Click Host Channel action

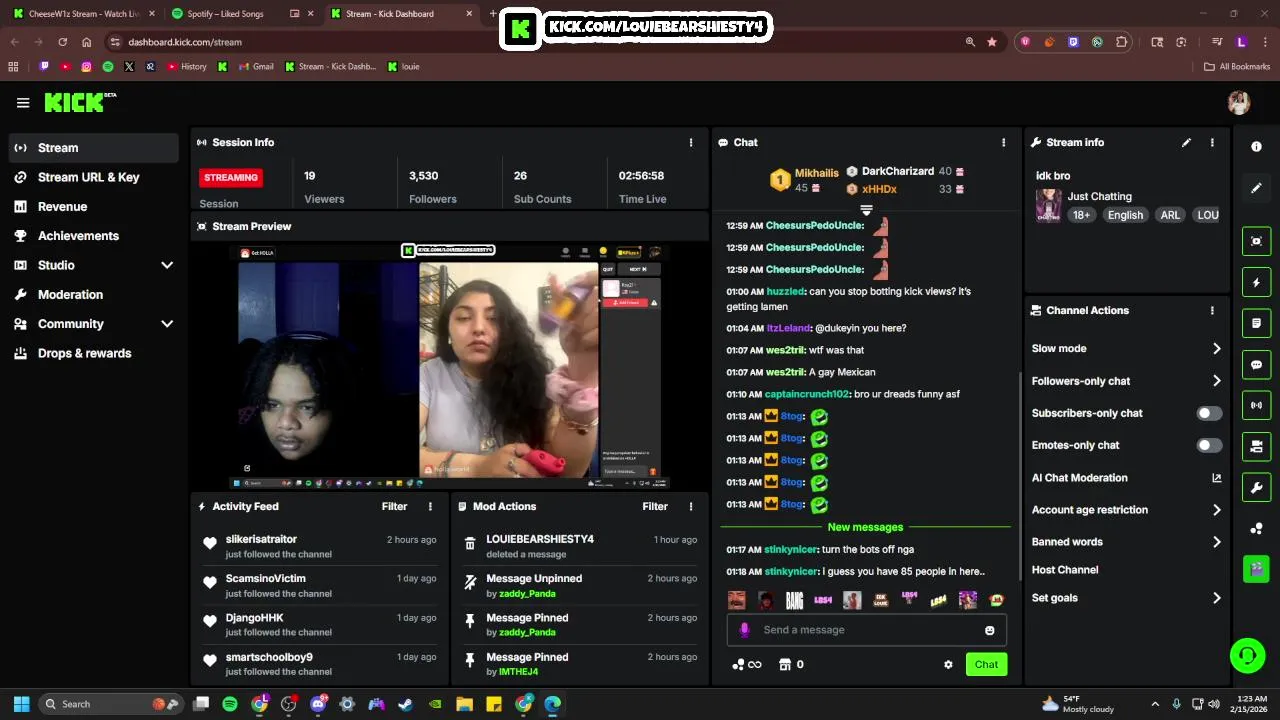point(1064,570)
